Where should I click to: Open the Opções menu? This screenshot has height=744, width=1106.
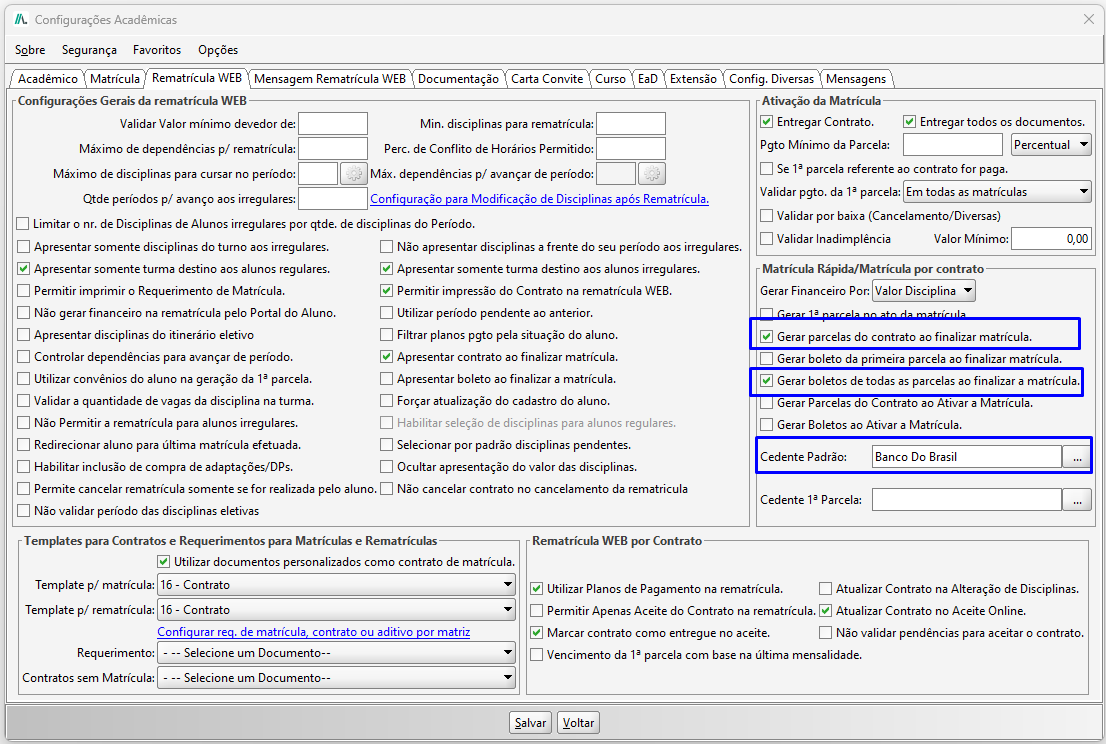[218, 50]
